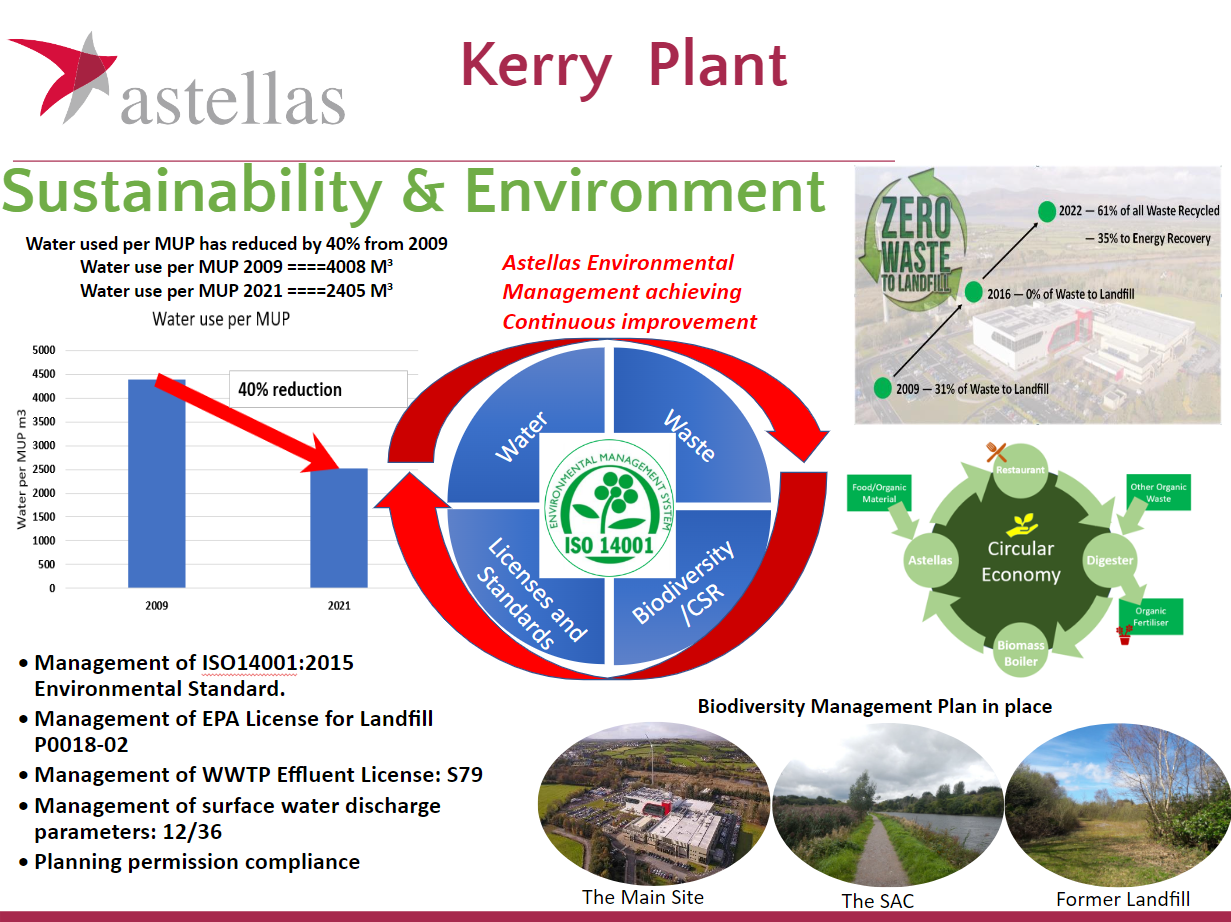This screenshot has height=922, width=1231.
Task: Click the red plant pot icon
Action: tap(1124, 634)
